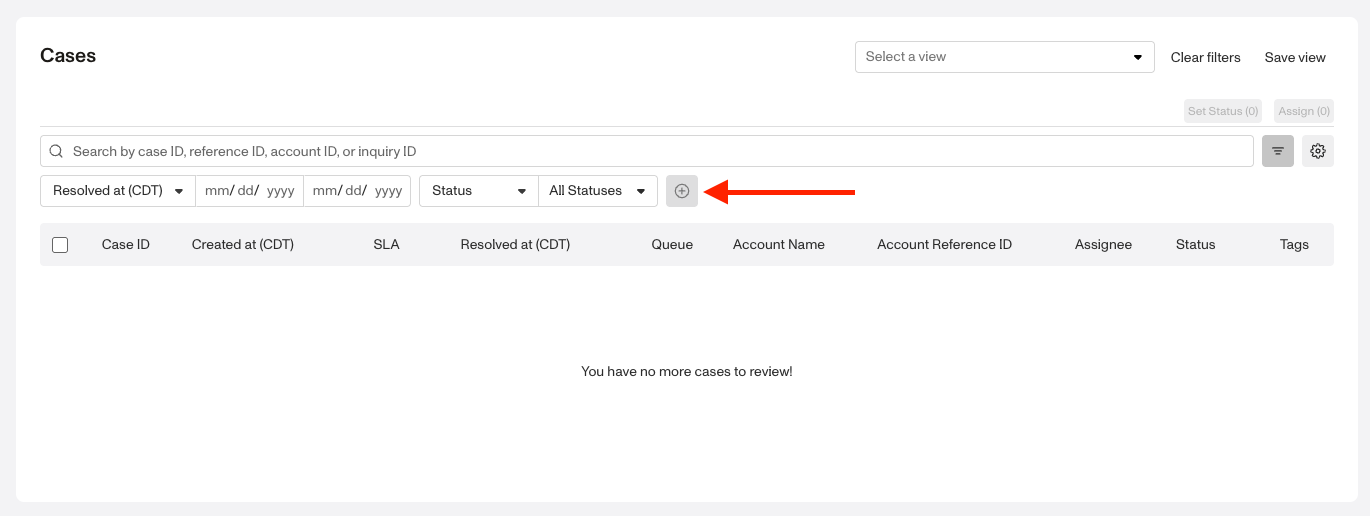Click the Queue column header
1370x516 pixels.
click(x=672, y=245)
